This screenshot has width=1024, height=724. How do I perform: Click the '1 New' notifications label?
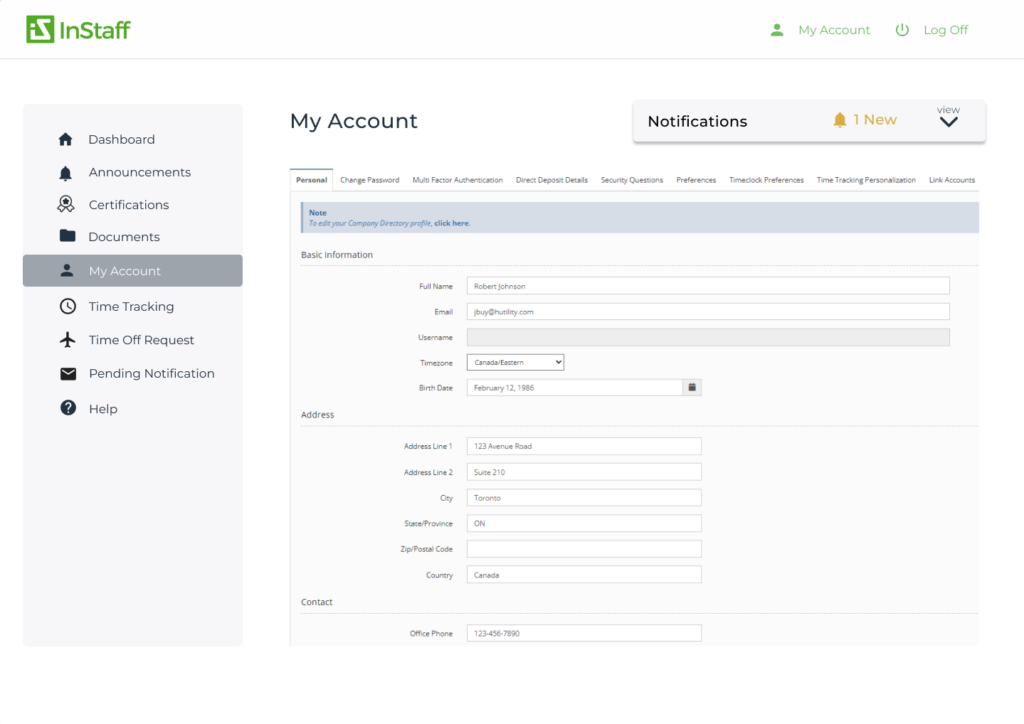[874, 120]
